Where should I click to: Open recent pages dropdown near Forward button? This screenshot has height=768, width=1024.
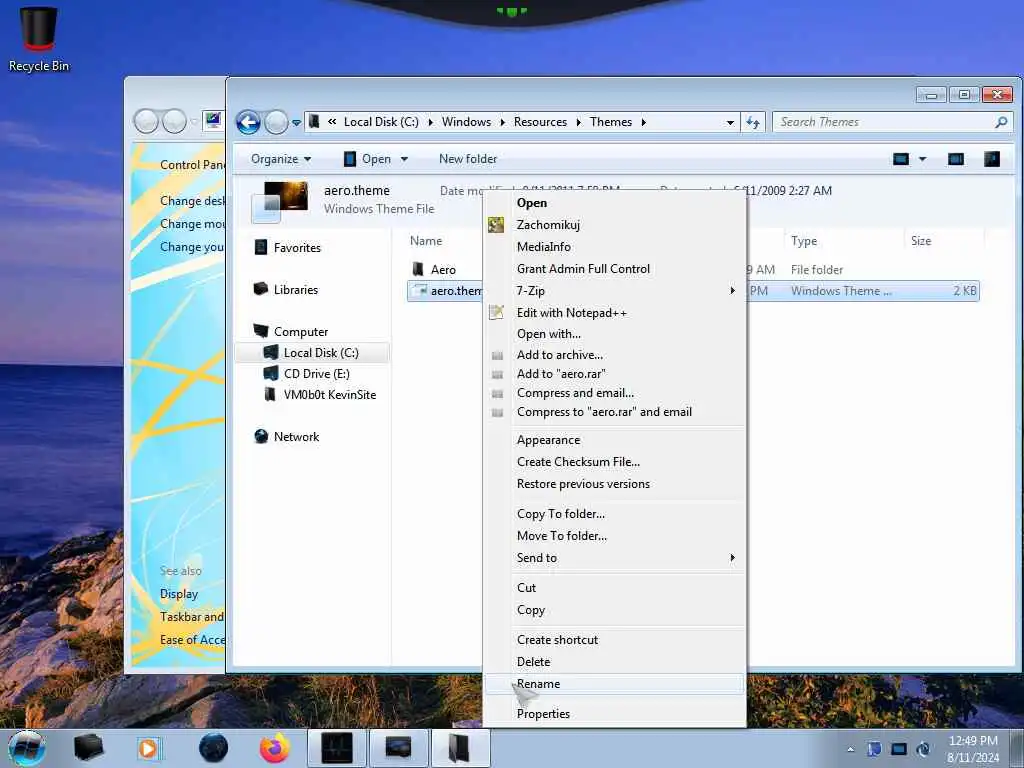click(x=296, y=123)
